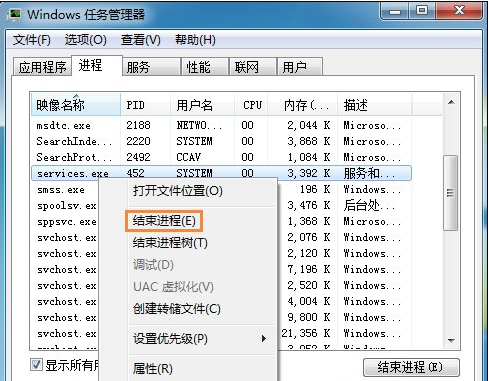Click the Task Manager title bar icon

click(14, 14)
